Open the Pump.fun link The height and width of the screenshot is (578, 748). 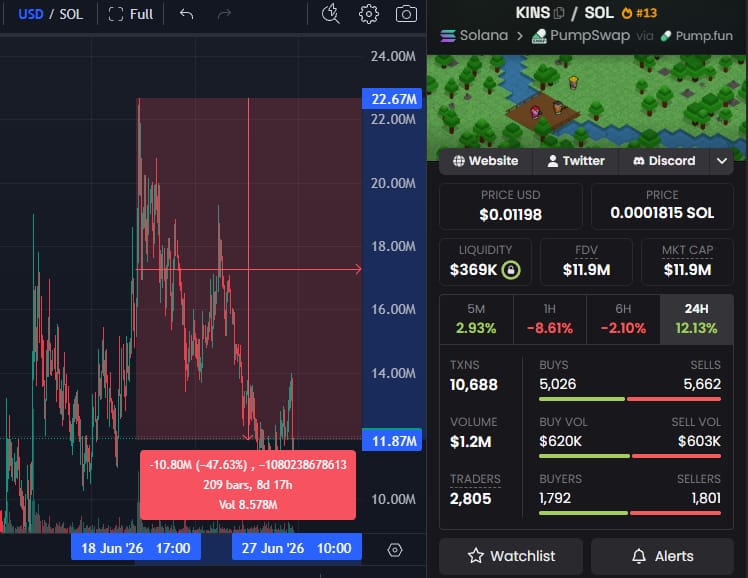696,36
